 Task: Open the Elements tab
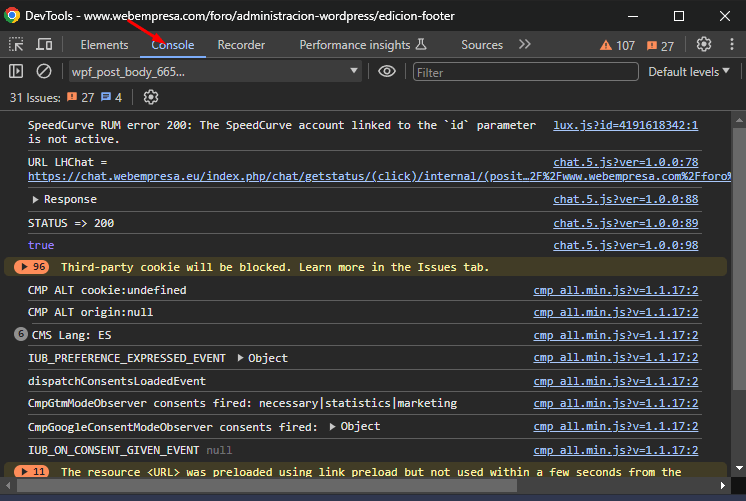(x=104, y=45)
